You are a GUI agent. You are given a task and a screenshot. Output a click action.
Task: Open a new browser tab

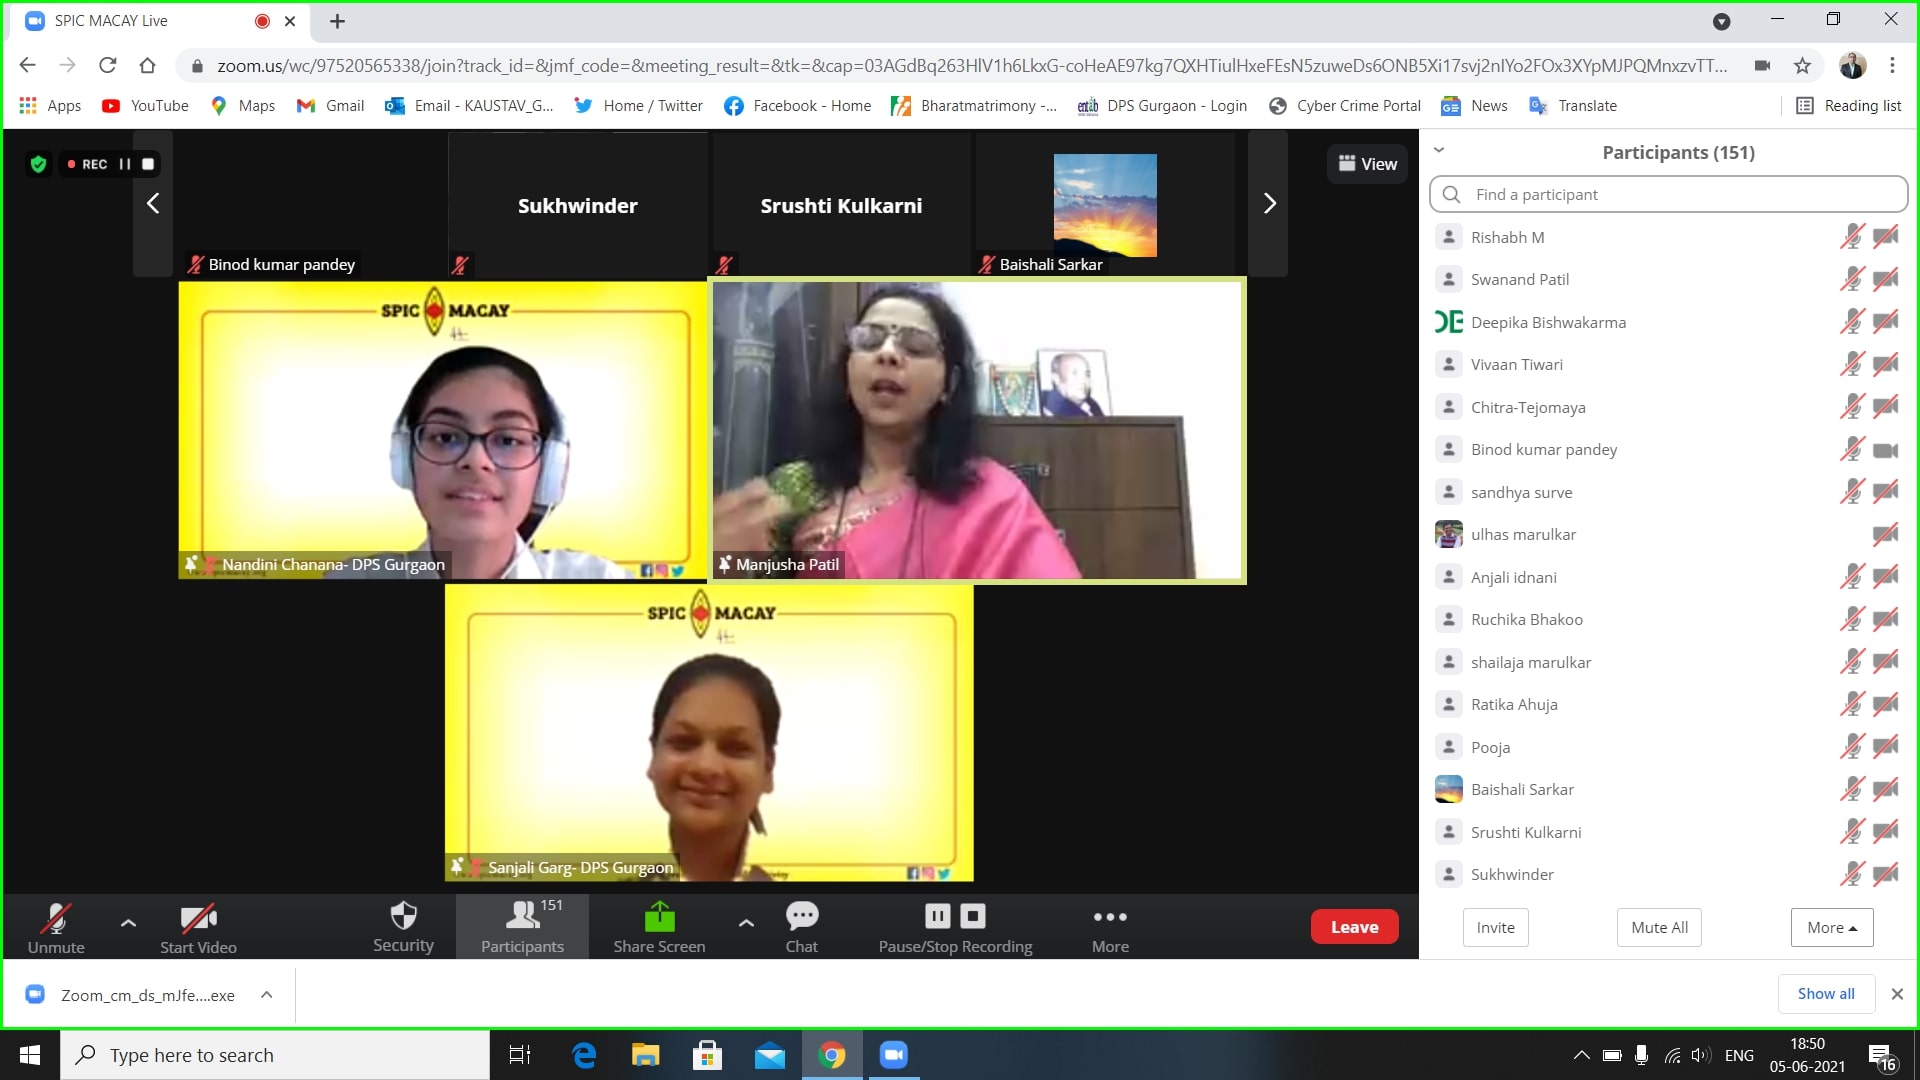pyautogui.click(x=337, y=21)
